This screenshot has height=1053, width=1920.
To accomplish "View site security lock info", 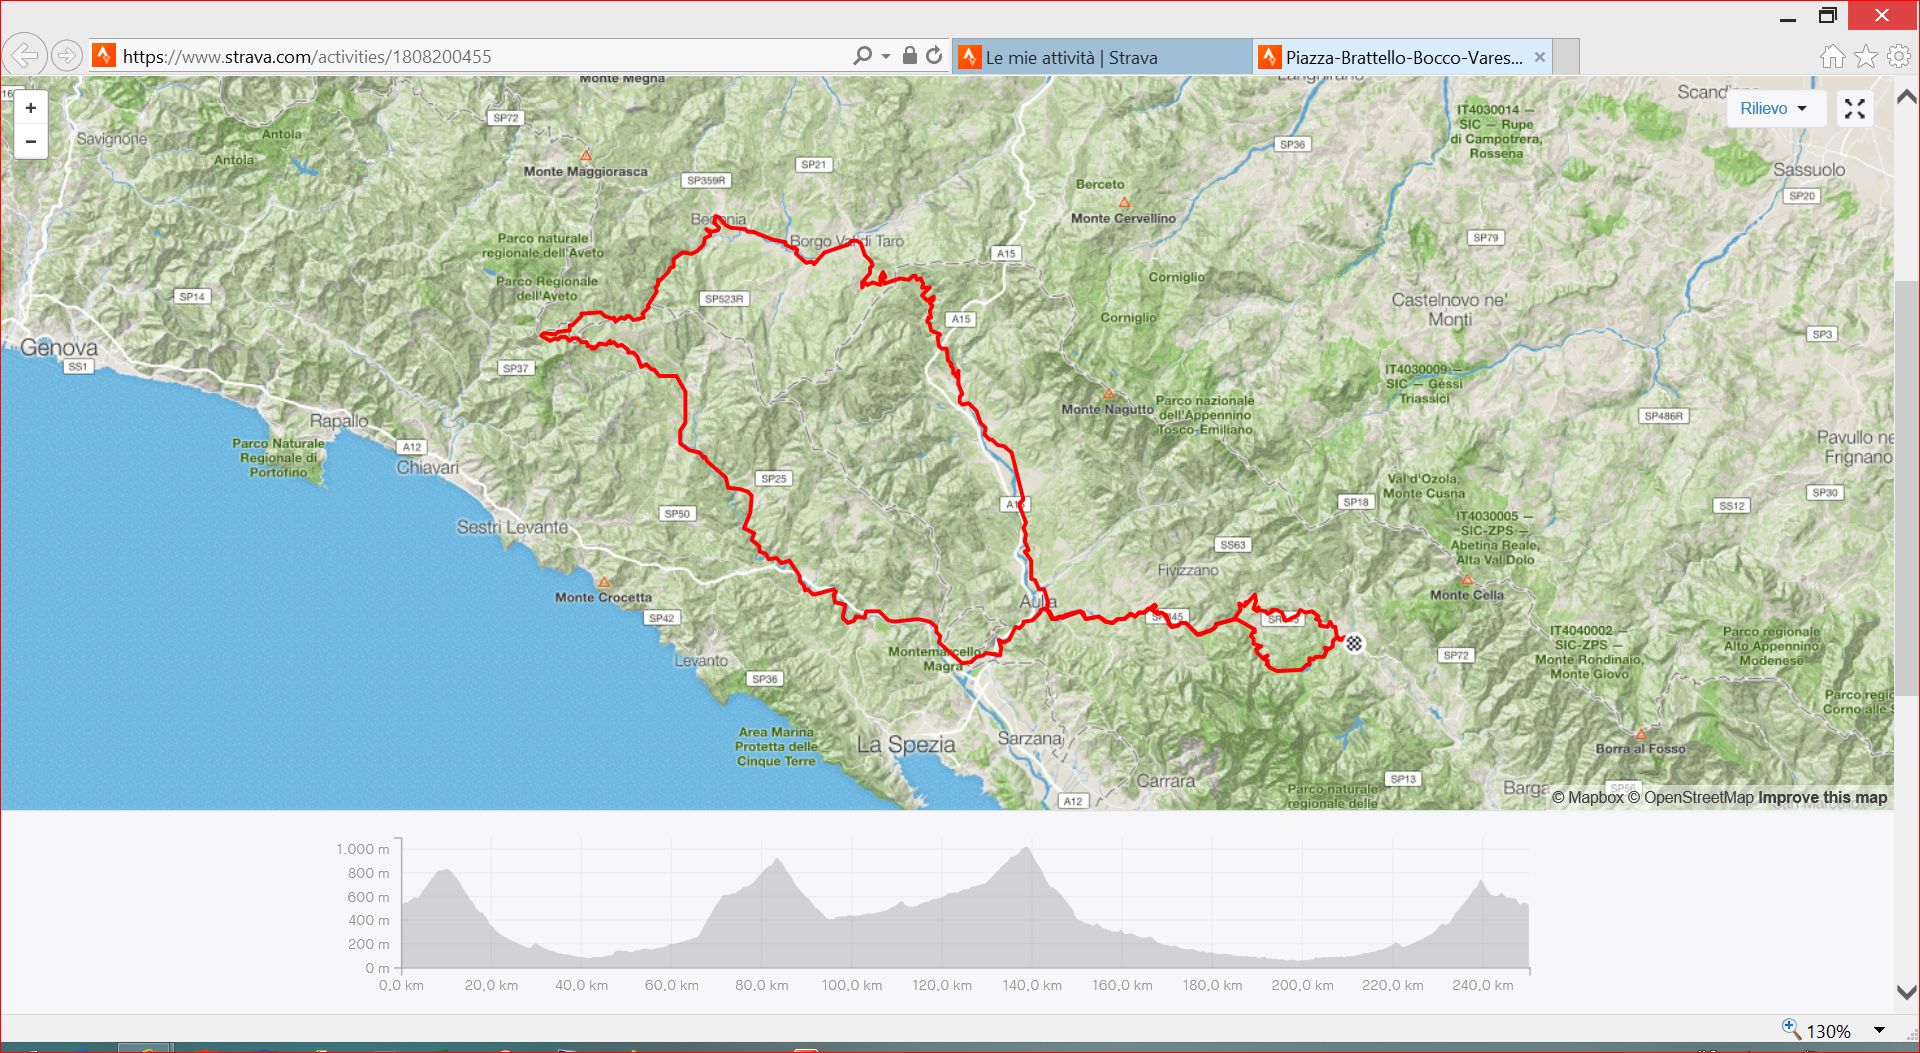I will 910,56.
